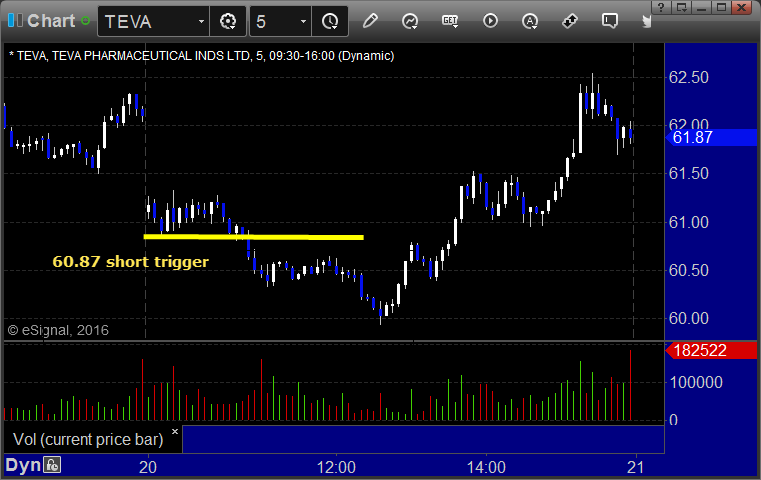This screenshot has height=480, width=761.
Task: Click the 62.50 price axis label
Action: (689, 77)
